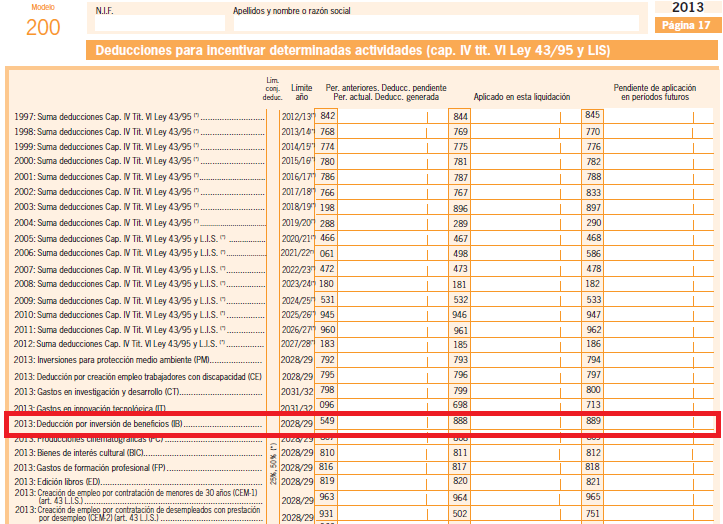Viewport: 723px width, 524px height.
Task: Click the Apellidos y nombre o razón social field
Action: point(436,23)
